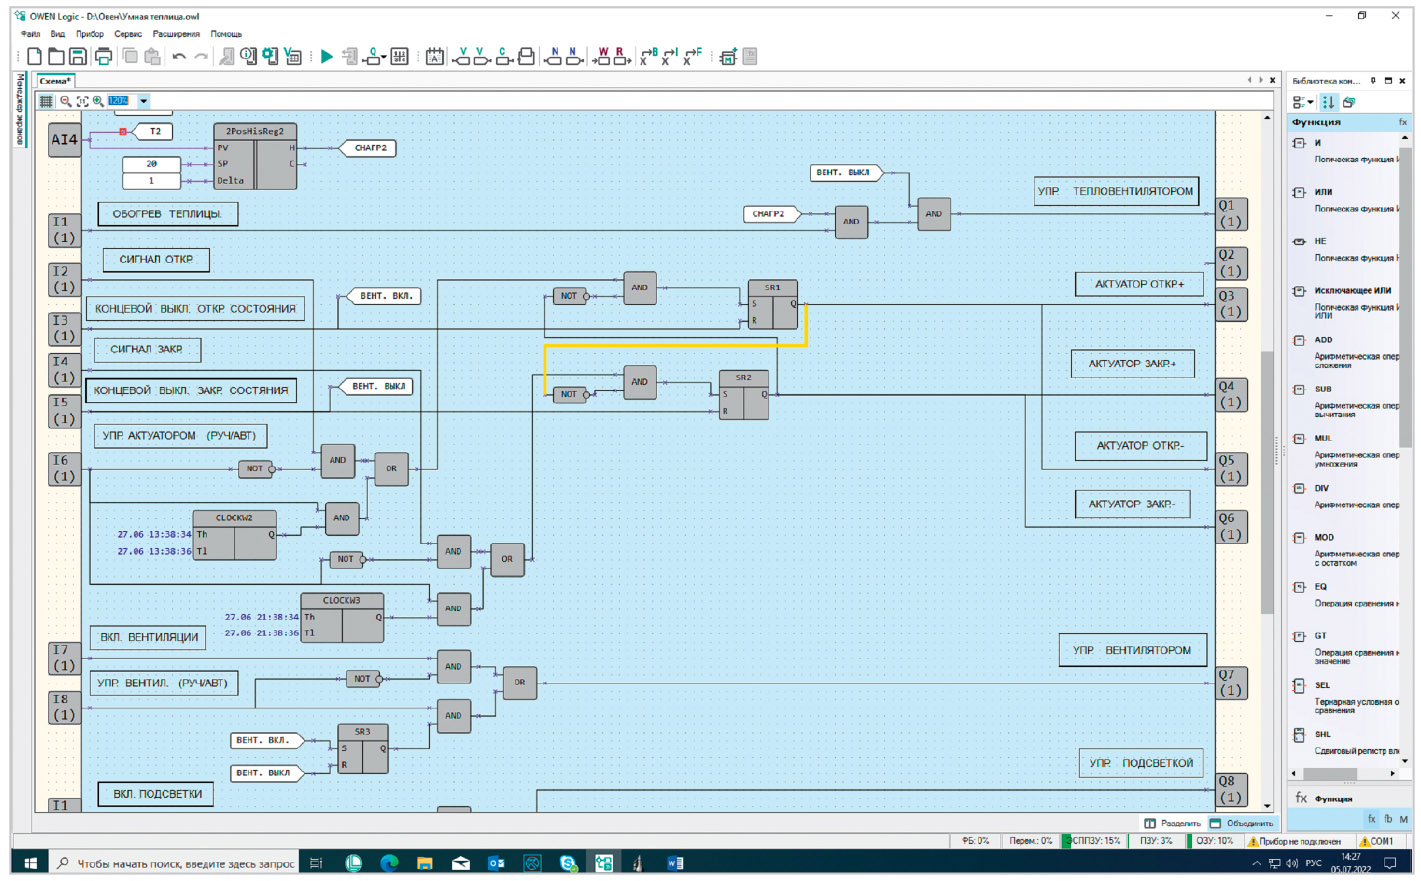
Task: Click the Объединить button
Action: [x=1241, y=823]
